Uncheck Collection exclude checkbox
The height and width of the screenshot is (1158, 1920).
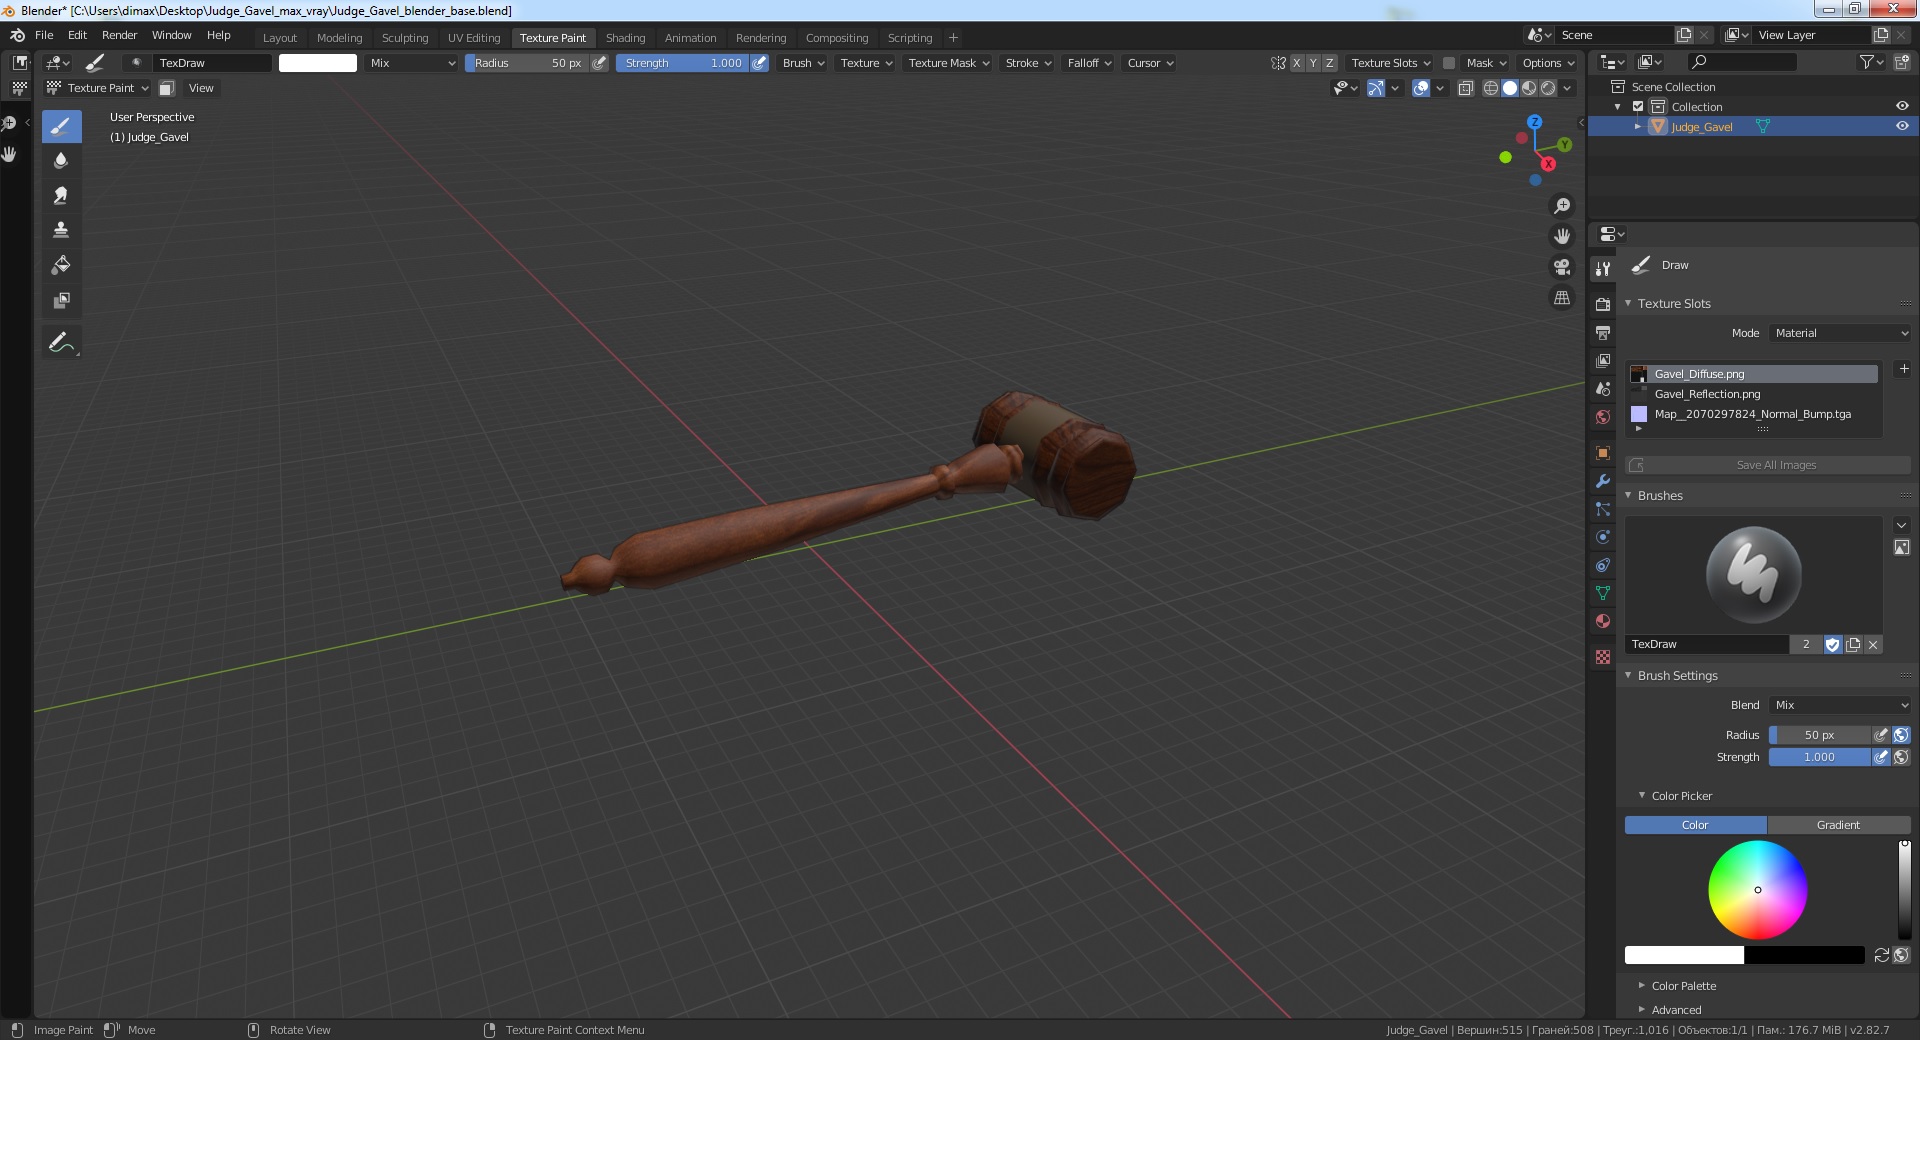pos(1638,106)
